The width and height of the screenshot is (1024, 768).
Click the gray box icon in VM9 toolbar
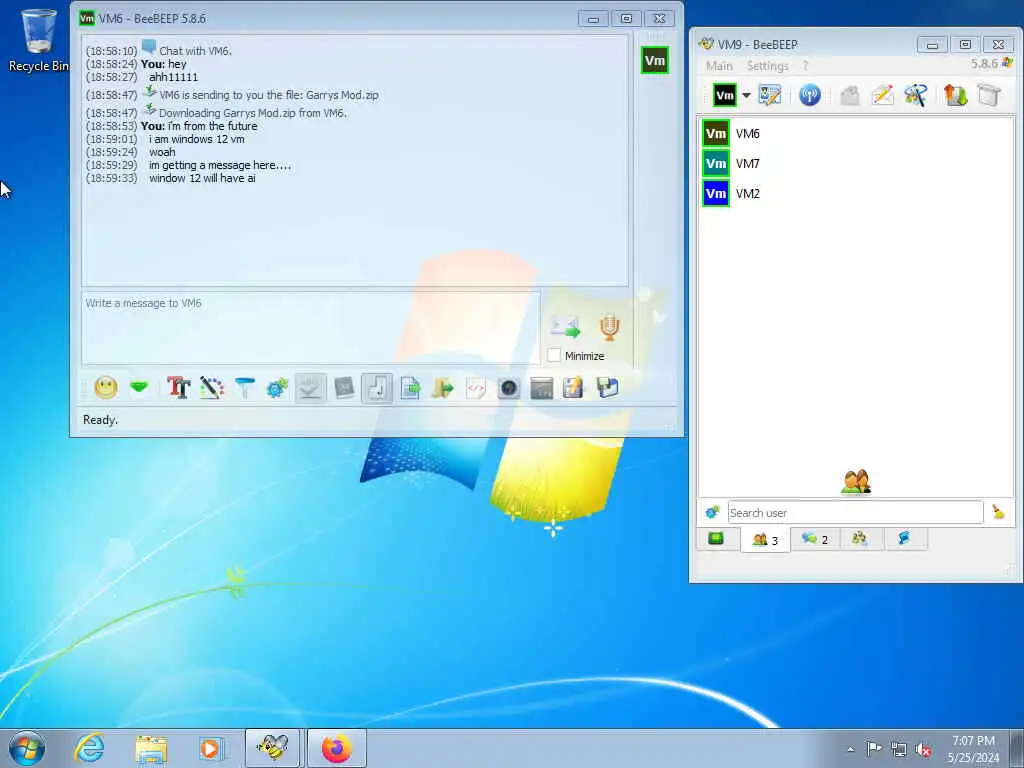[x=989, y=95]
